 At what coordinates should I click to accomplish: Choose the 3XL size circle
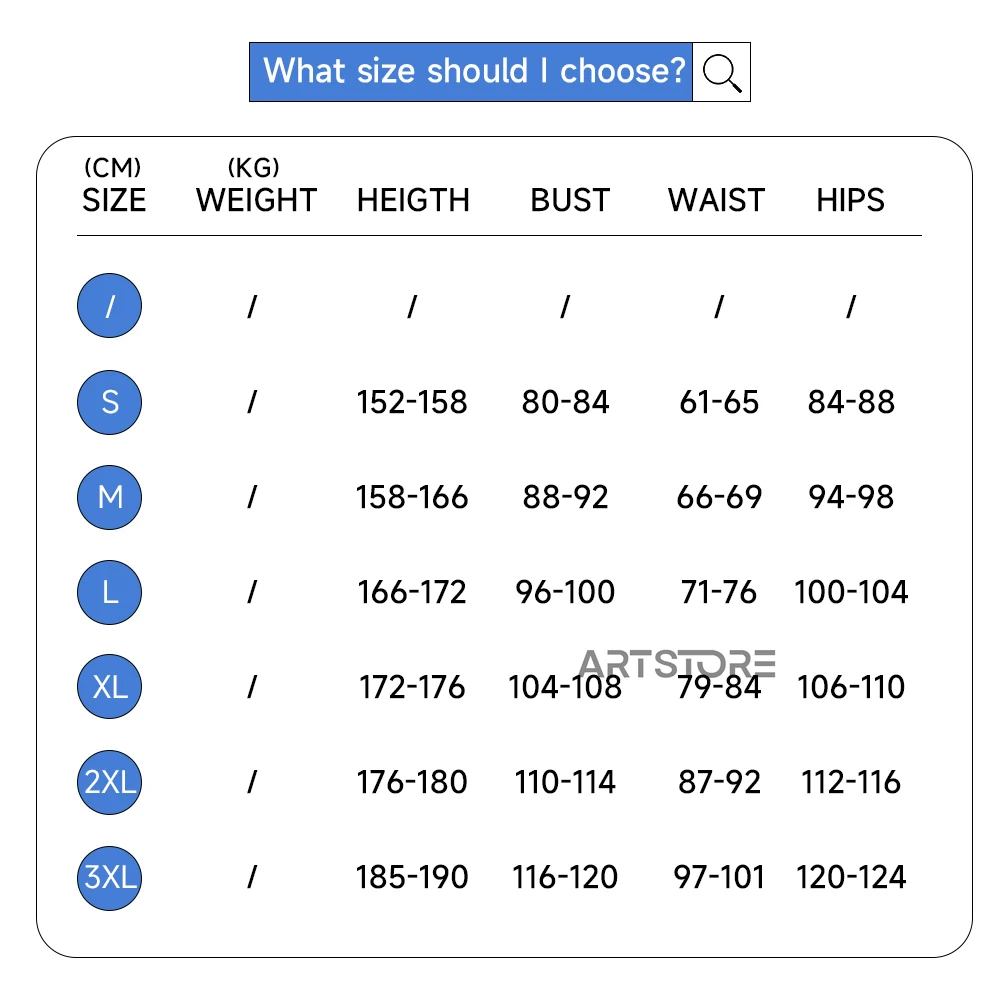point(109,877)
